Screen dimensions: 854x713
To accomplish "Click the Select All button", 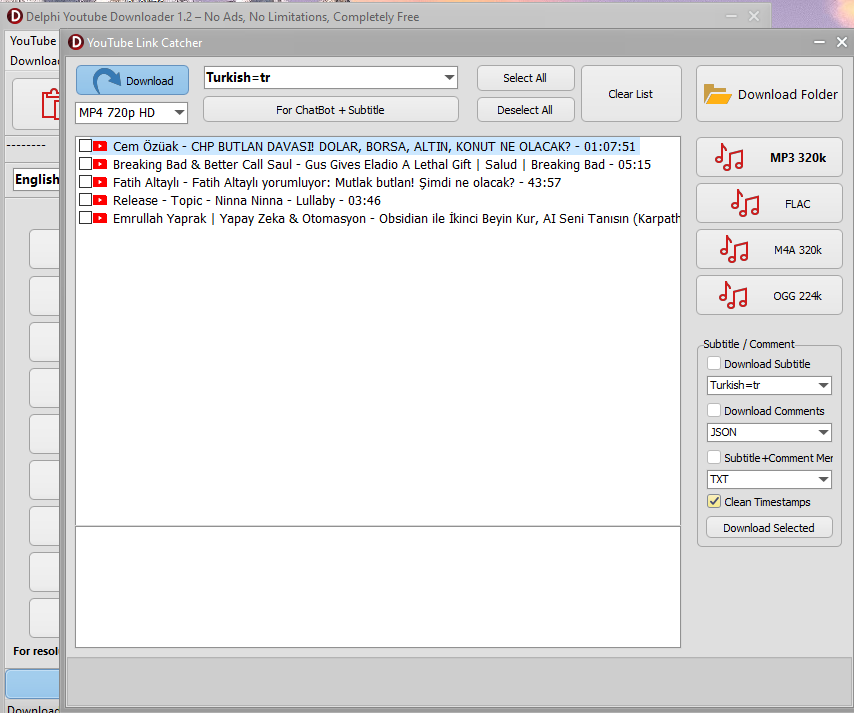I will 525,78.
